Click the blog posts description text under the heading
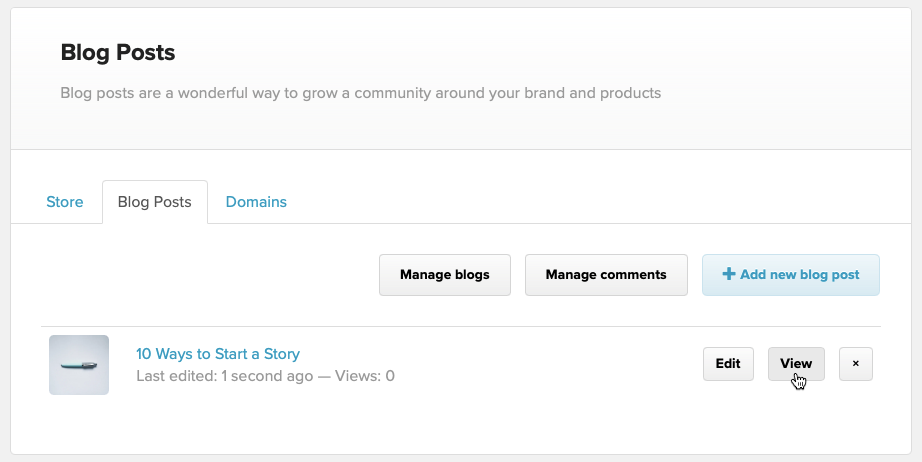The height and width of the screenshot is (462, 922). 360,93
